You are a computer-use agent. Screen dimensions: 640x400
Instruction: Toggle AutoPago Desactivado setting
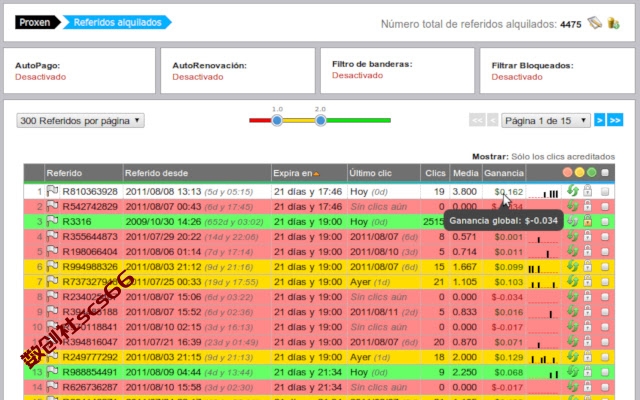40,77
